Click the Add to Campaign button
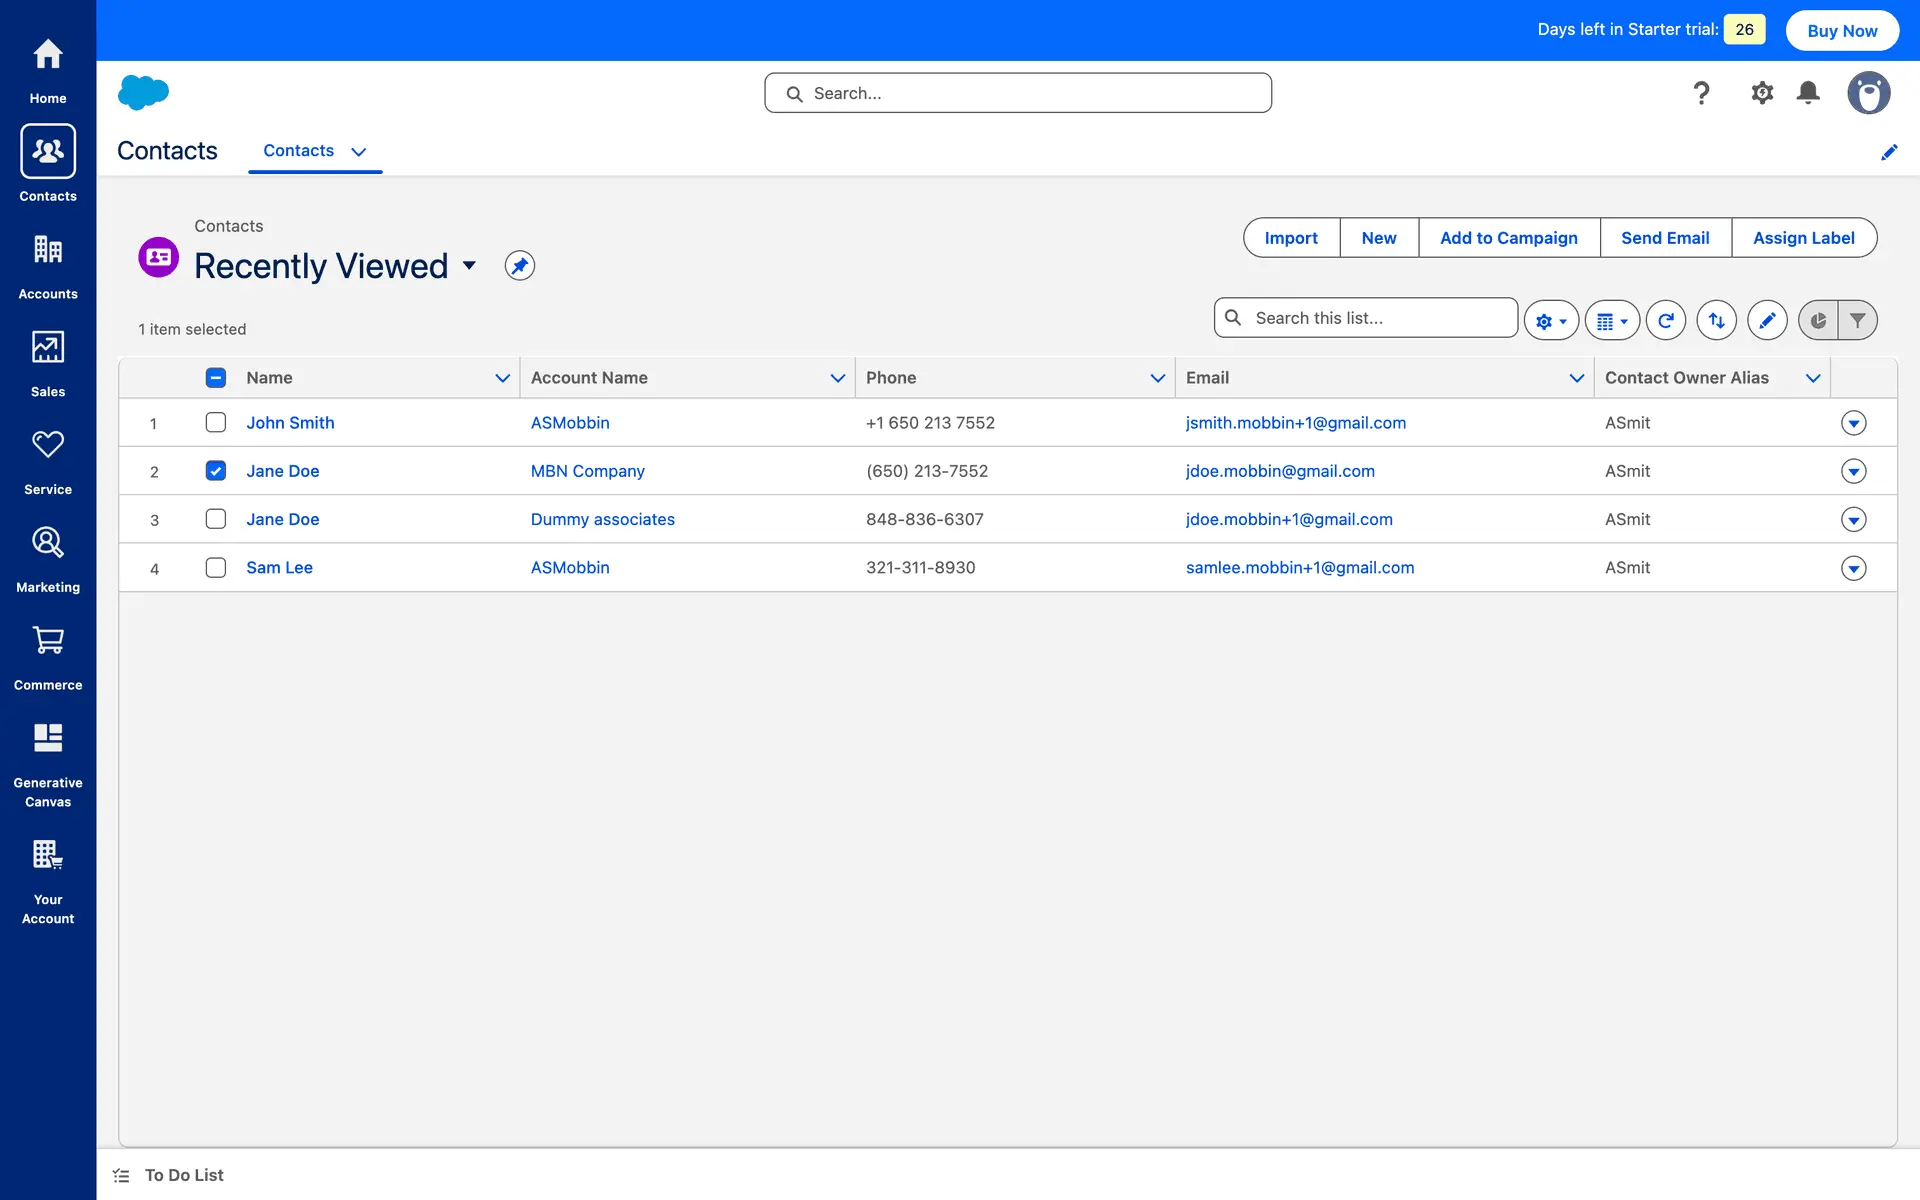 pos(1508,238)
